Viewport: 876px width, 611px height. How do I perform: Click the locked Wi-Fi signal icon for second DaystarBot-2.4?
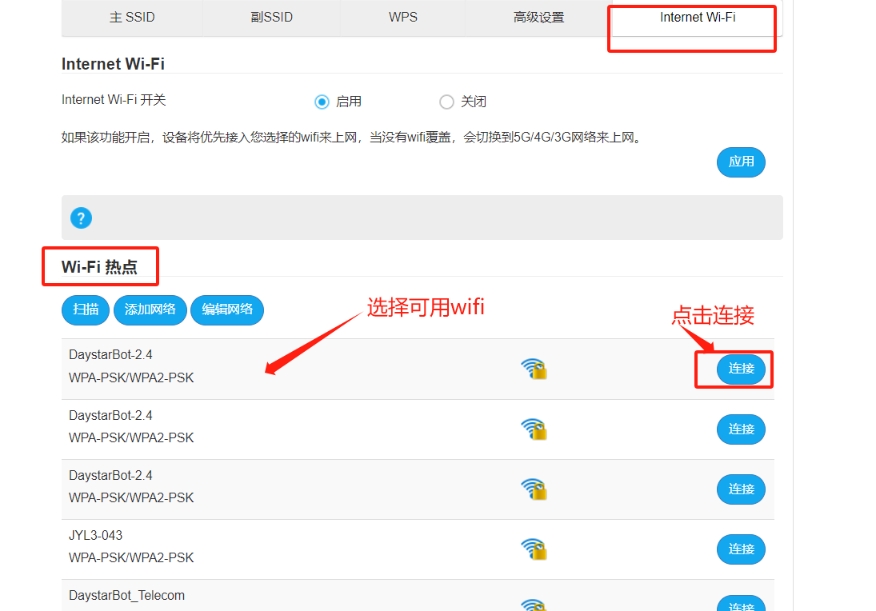click(x=534, y=429)
